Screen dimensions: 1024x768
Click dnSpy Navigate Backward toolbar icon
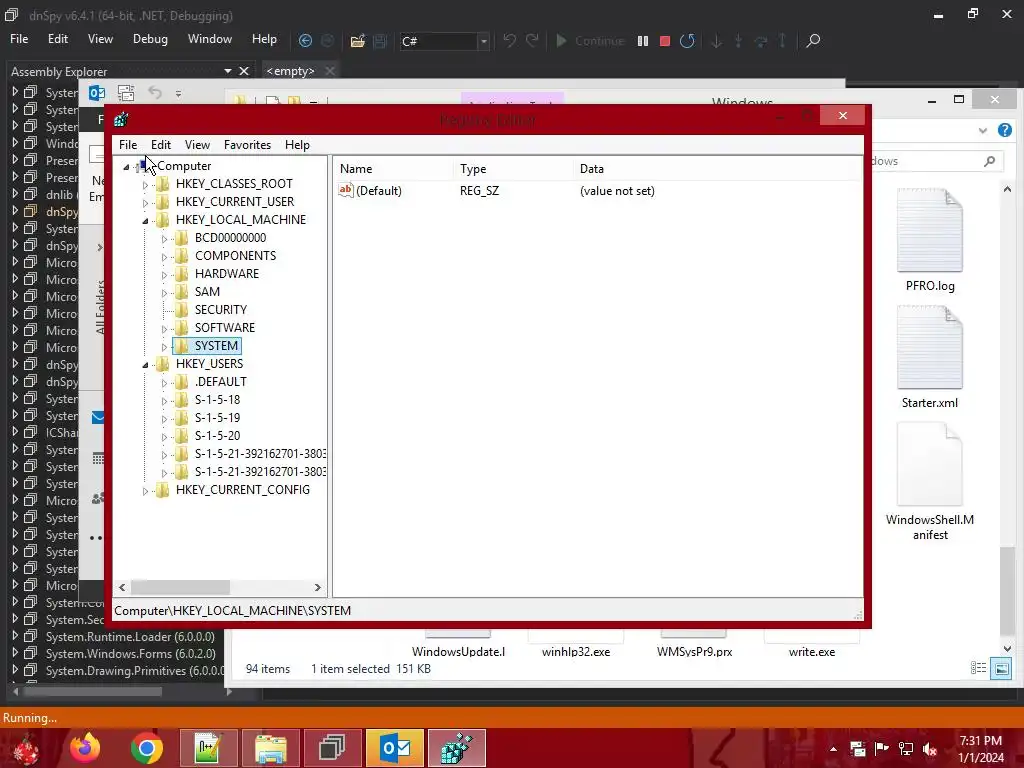coord(305,40)
